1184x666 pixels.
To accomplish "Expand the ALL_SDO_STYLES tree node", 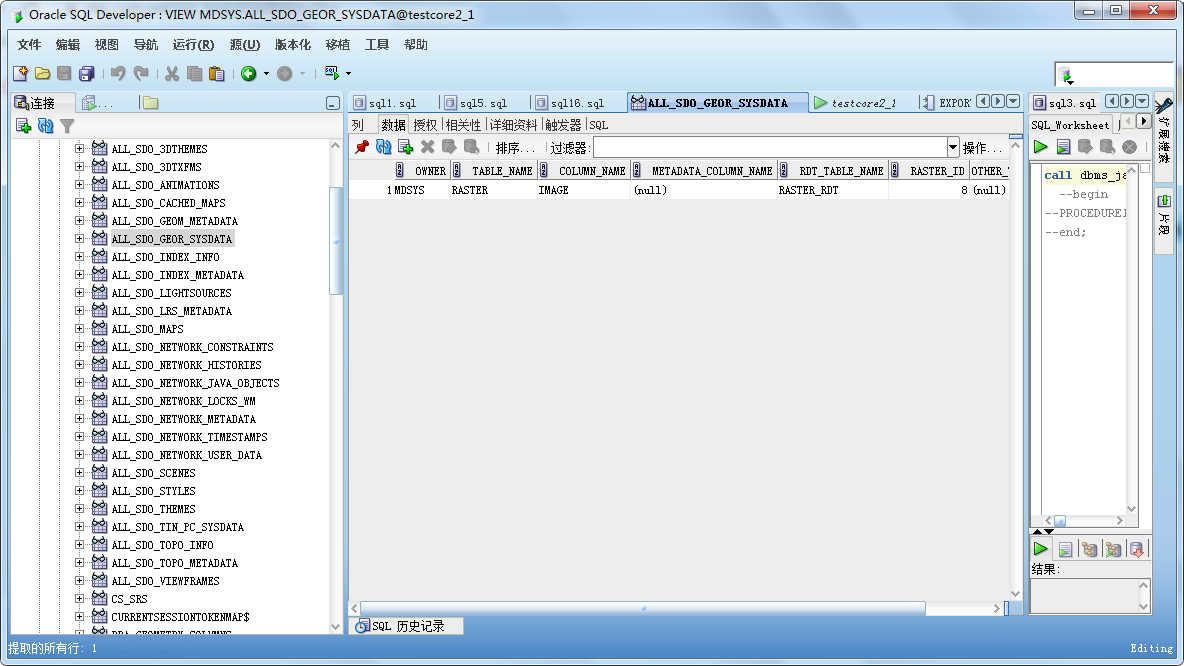I will click(x=82, y=490).
